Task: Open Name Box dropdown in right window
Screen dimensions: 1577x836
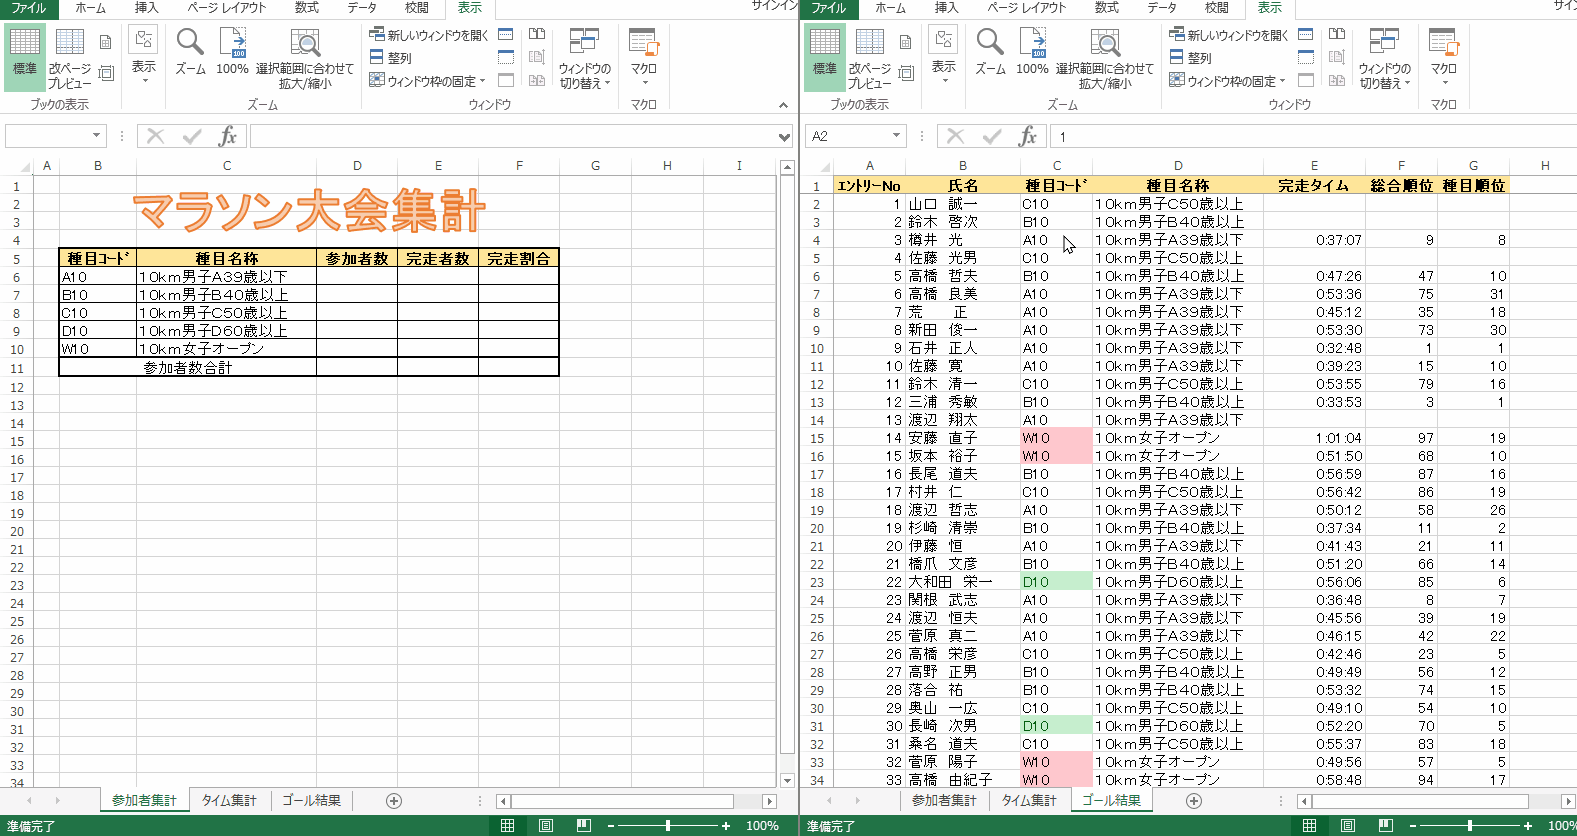Action: (x=896, y=136)
